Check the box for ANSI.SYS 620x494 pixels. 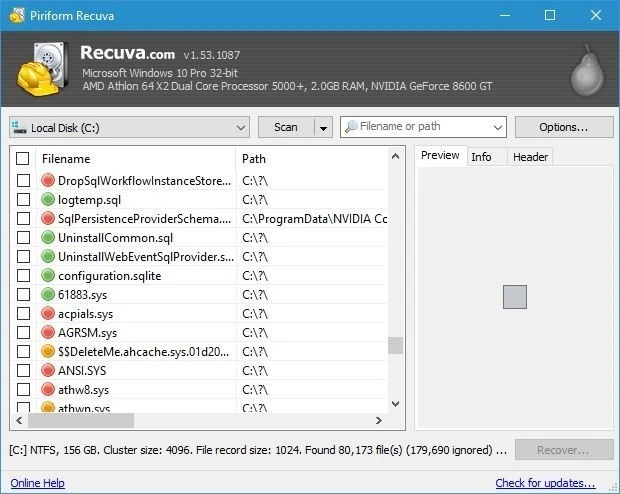coord(23,370)
